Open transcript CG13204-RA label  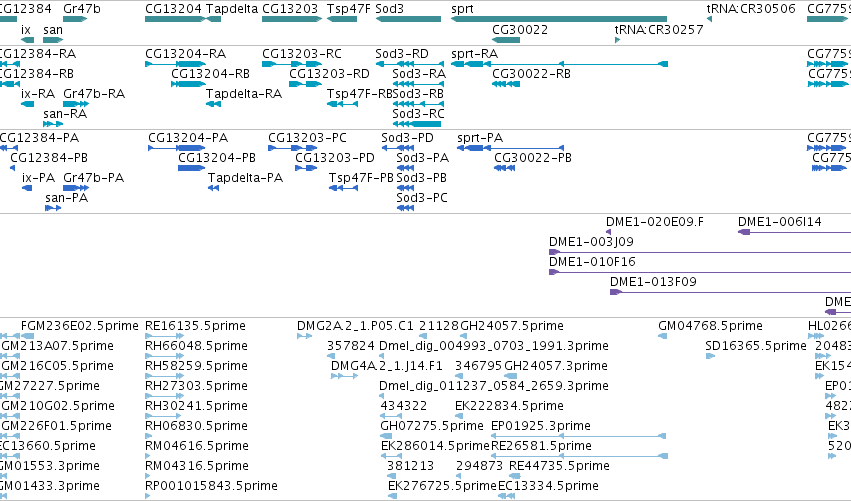[x=186, y=54]
